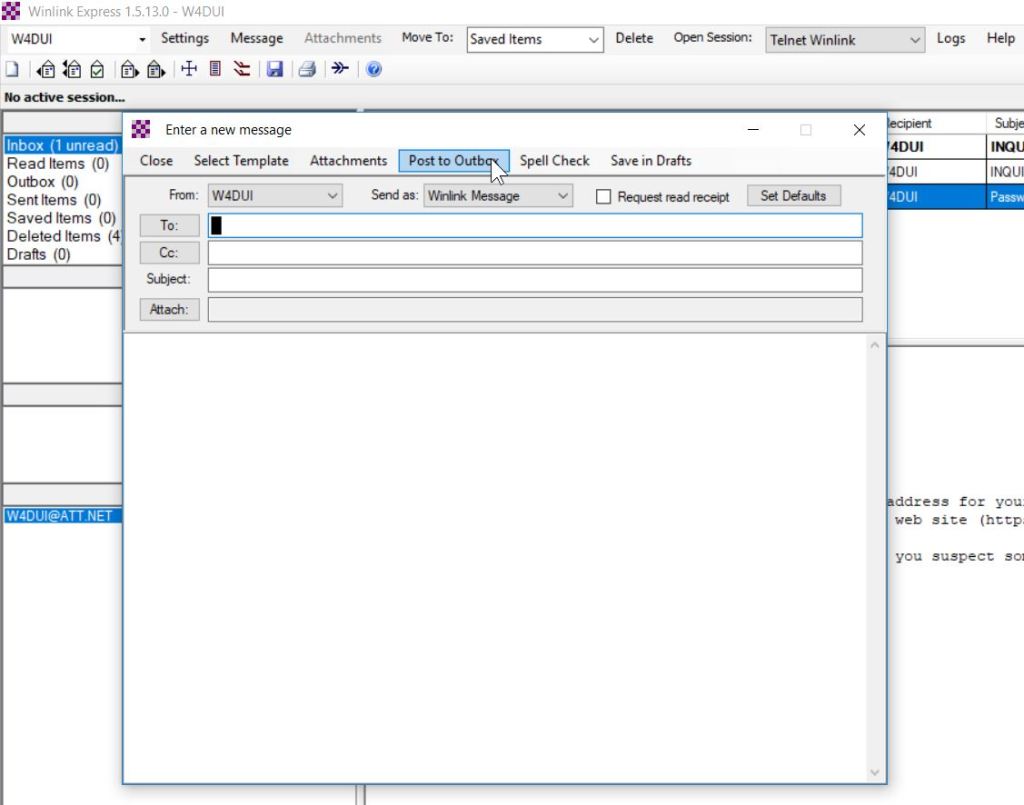This screenshot has height=805, width=1024.
Task: Click the printer icon in the toolbar
Action: 307,68
